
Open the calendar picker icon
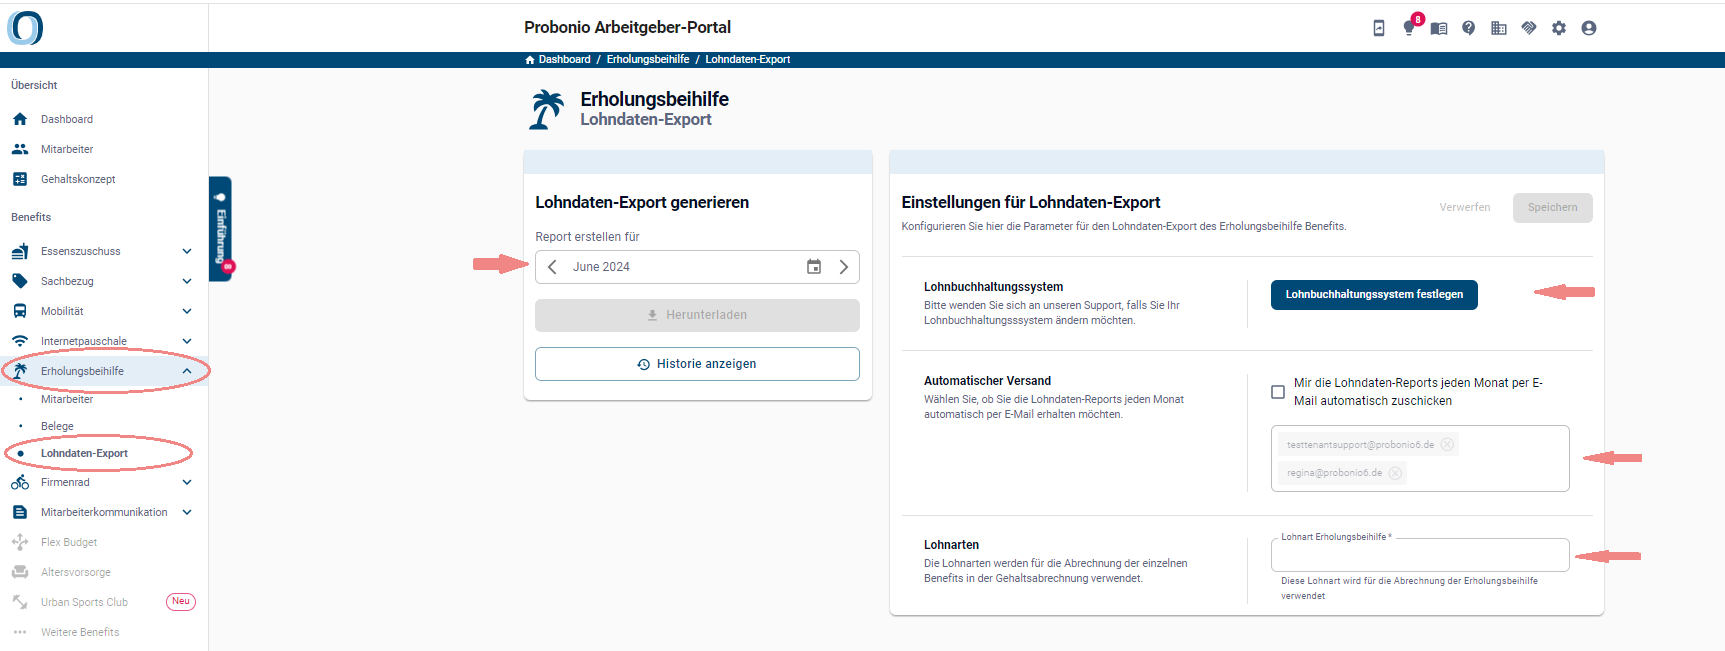click(x=814, y=267)
